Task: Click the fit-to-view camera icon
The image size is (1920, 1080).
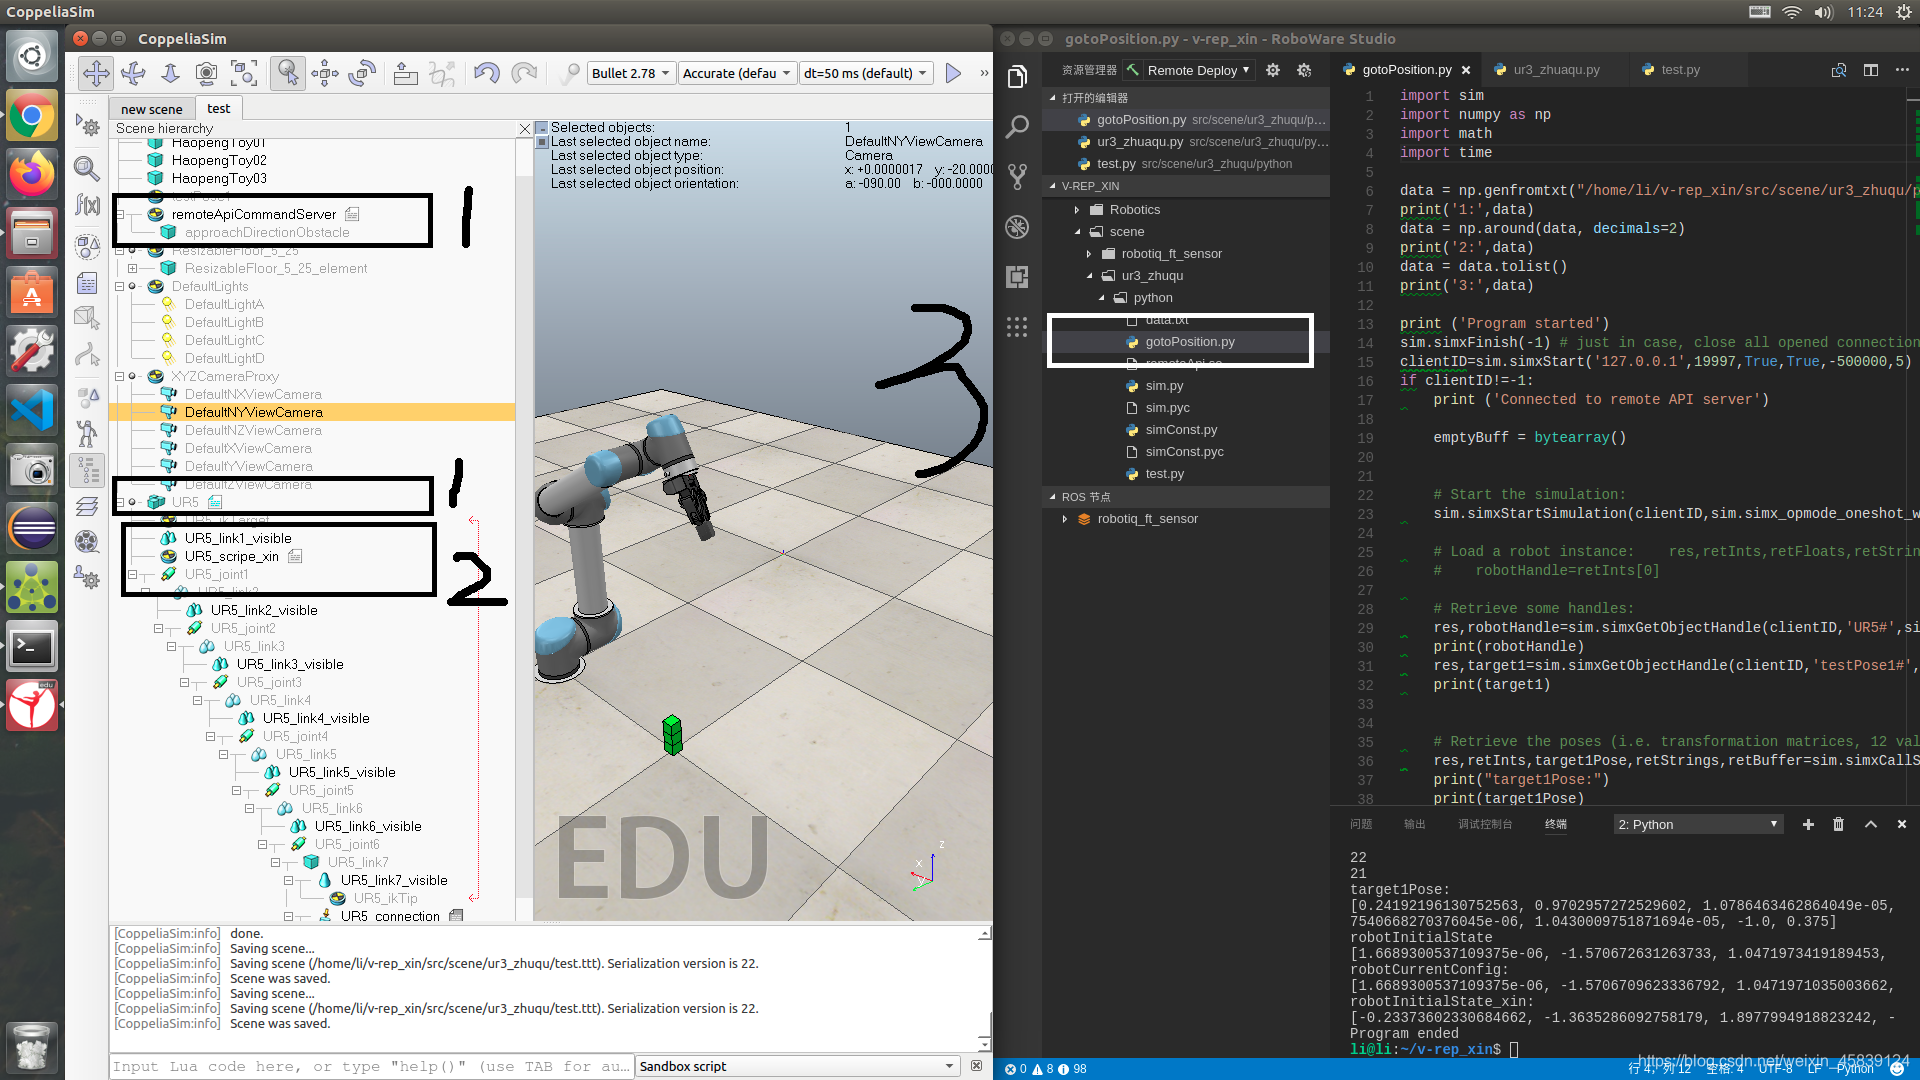Action: [244, 73]
